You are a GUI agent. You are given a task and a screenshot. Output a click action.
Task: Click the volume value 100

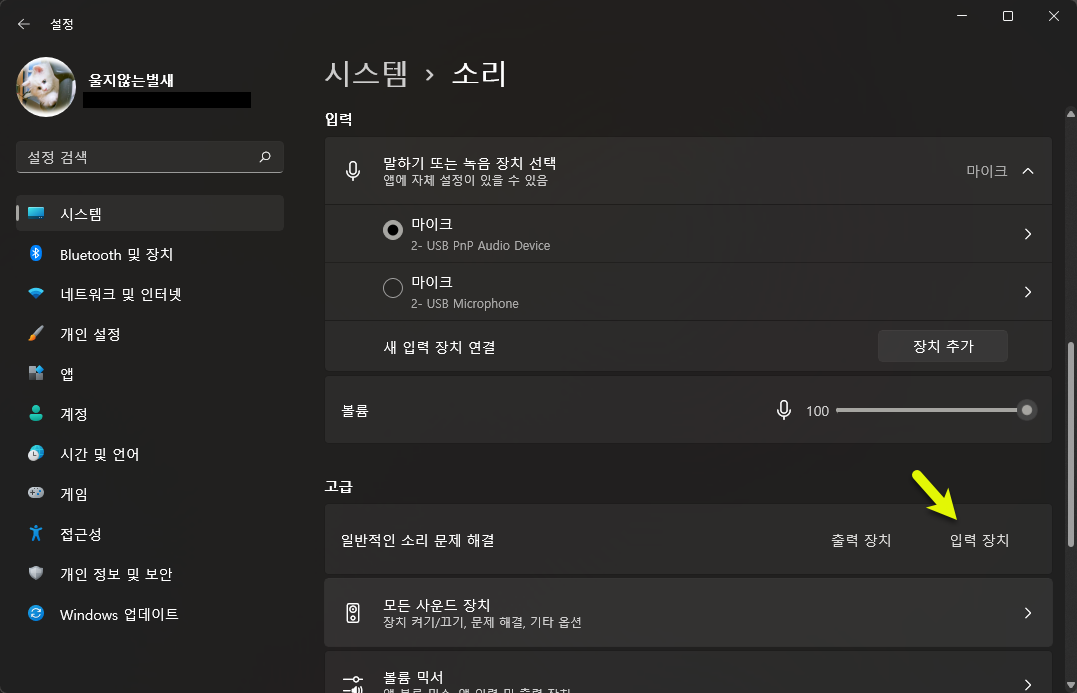point(817,411)
